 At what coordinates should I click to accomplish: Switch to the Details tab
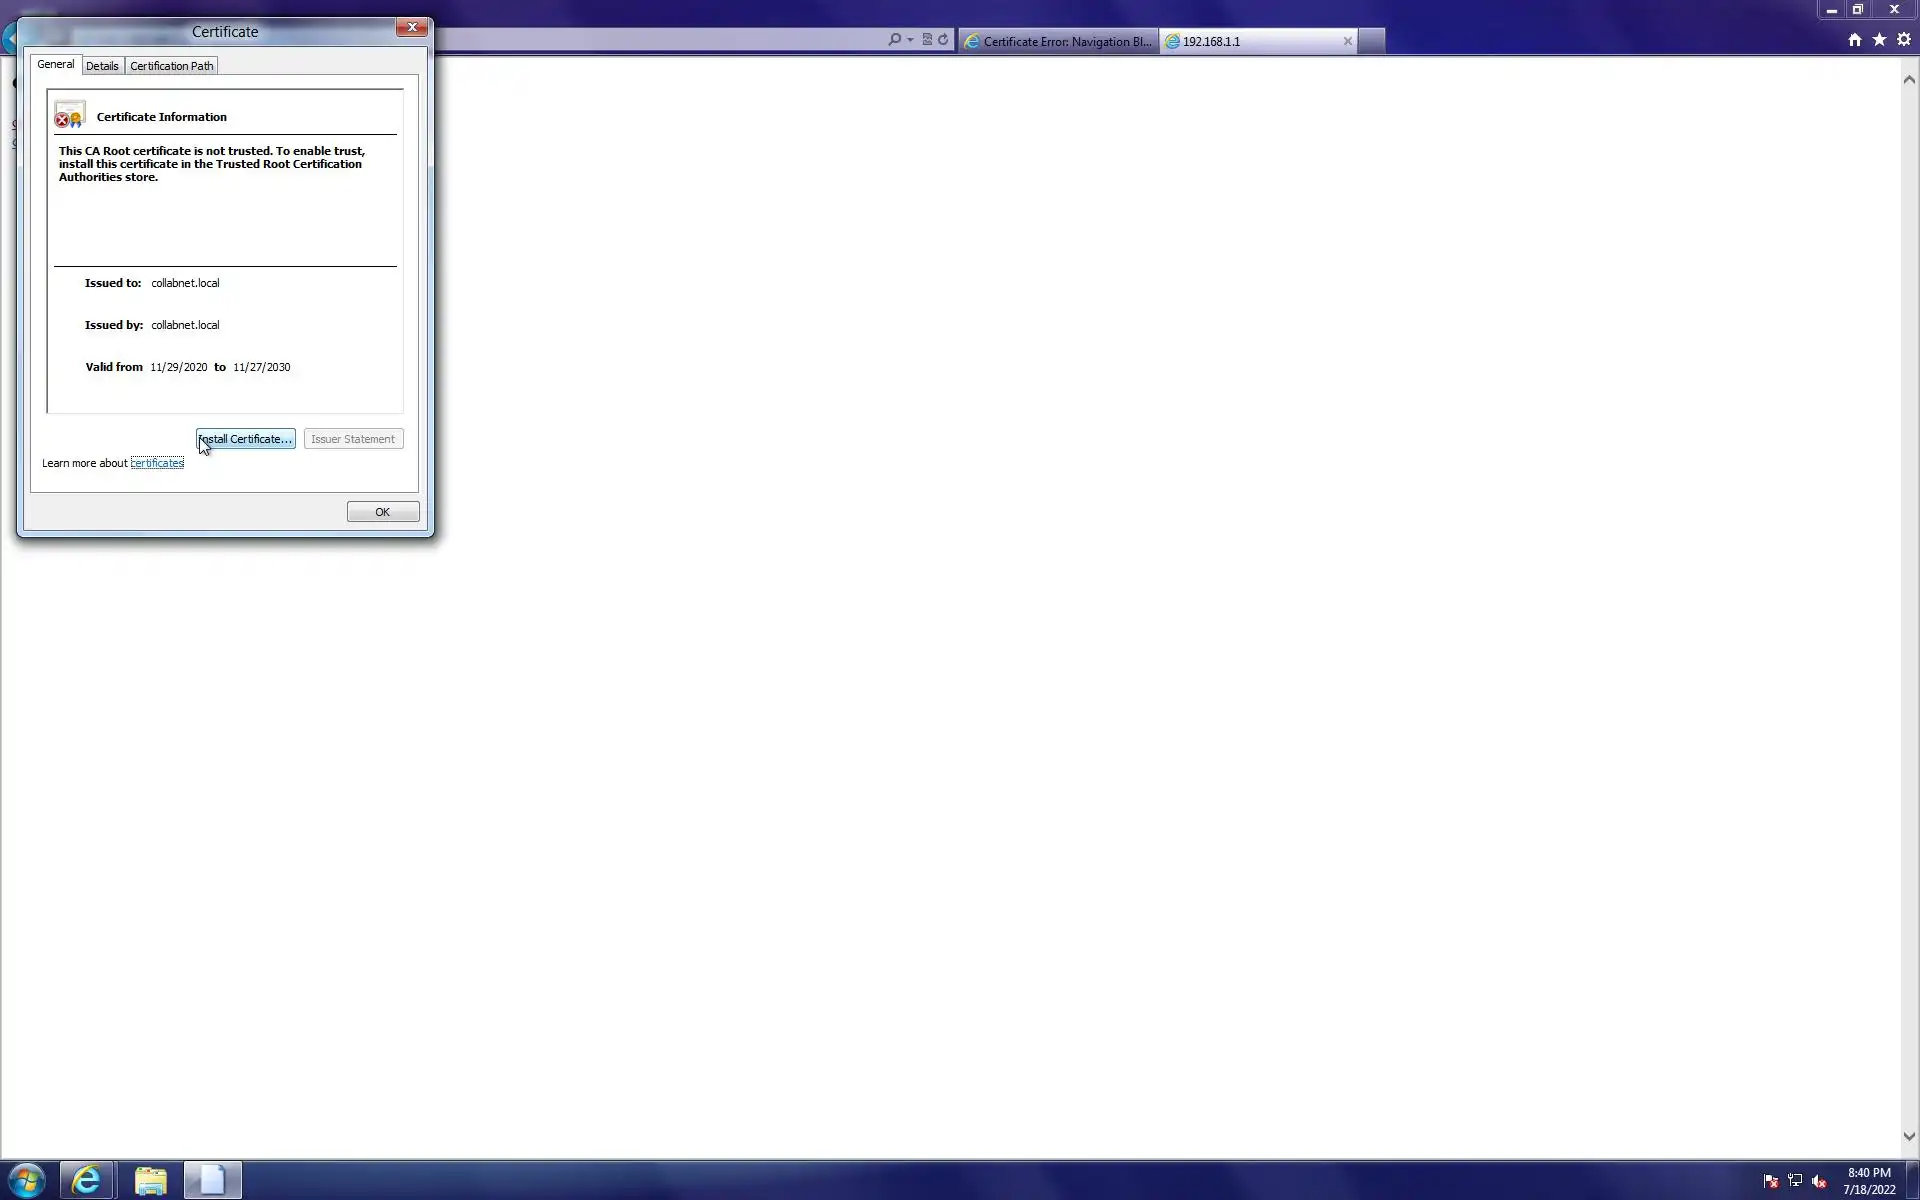pyautogui.click(x=102, y=66)
